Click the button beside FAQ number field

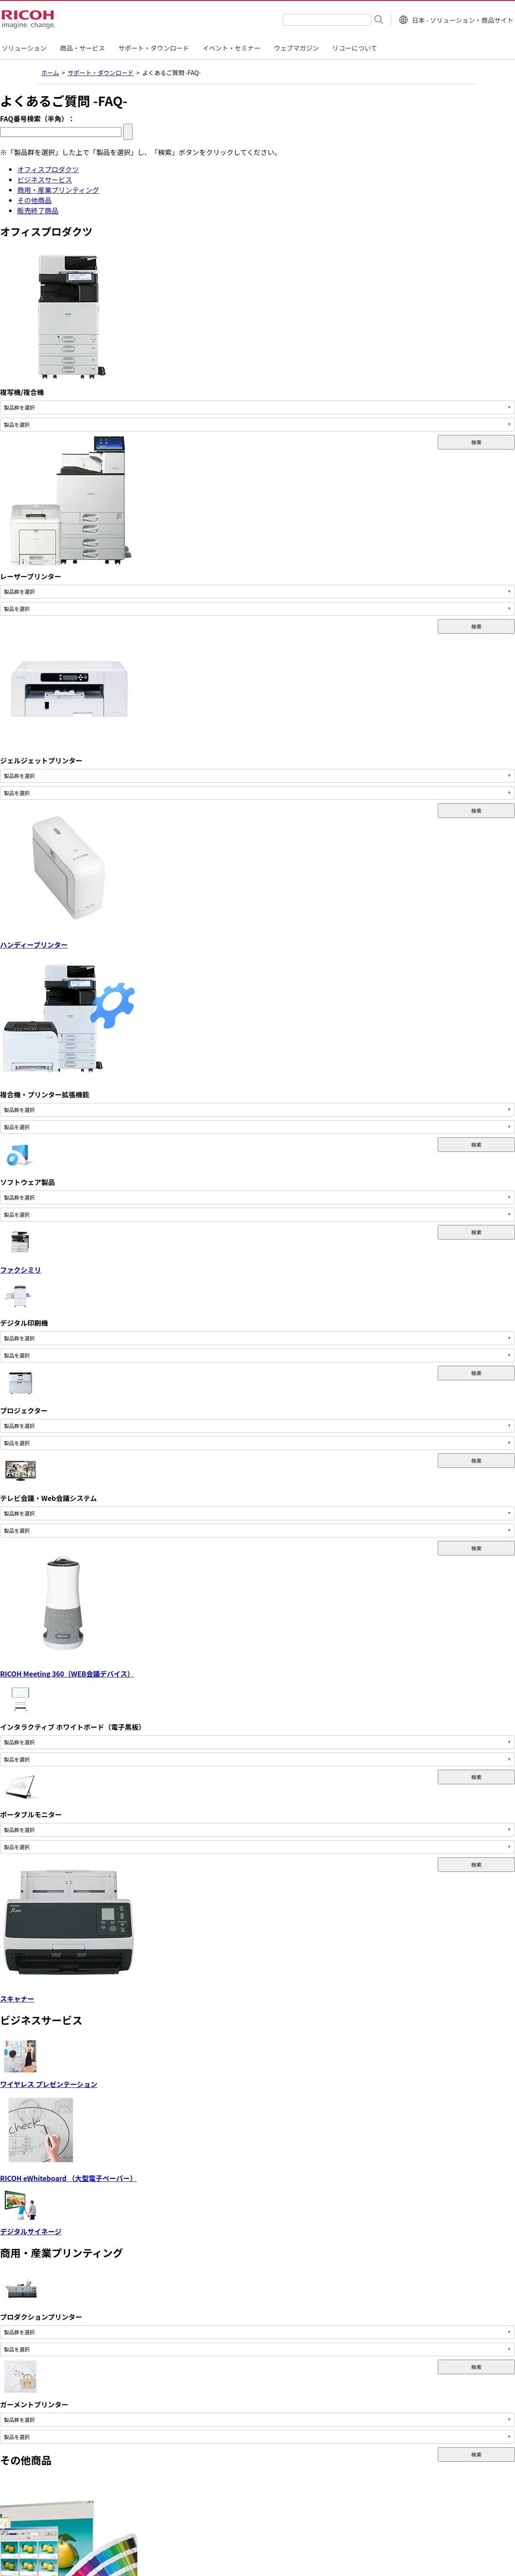click(128, 131)
